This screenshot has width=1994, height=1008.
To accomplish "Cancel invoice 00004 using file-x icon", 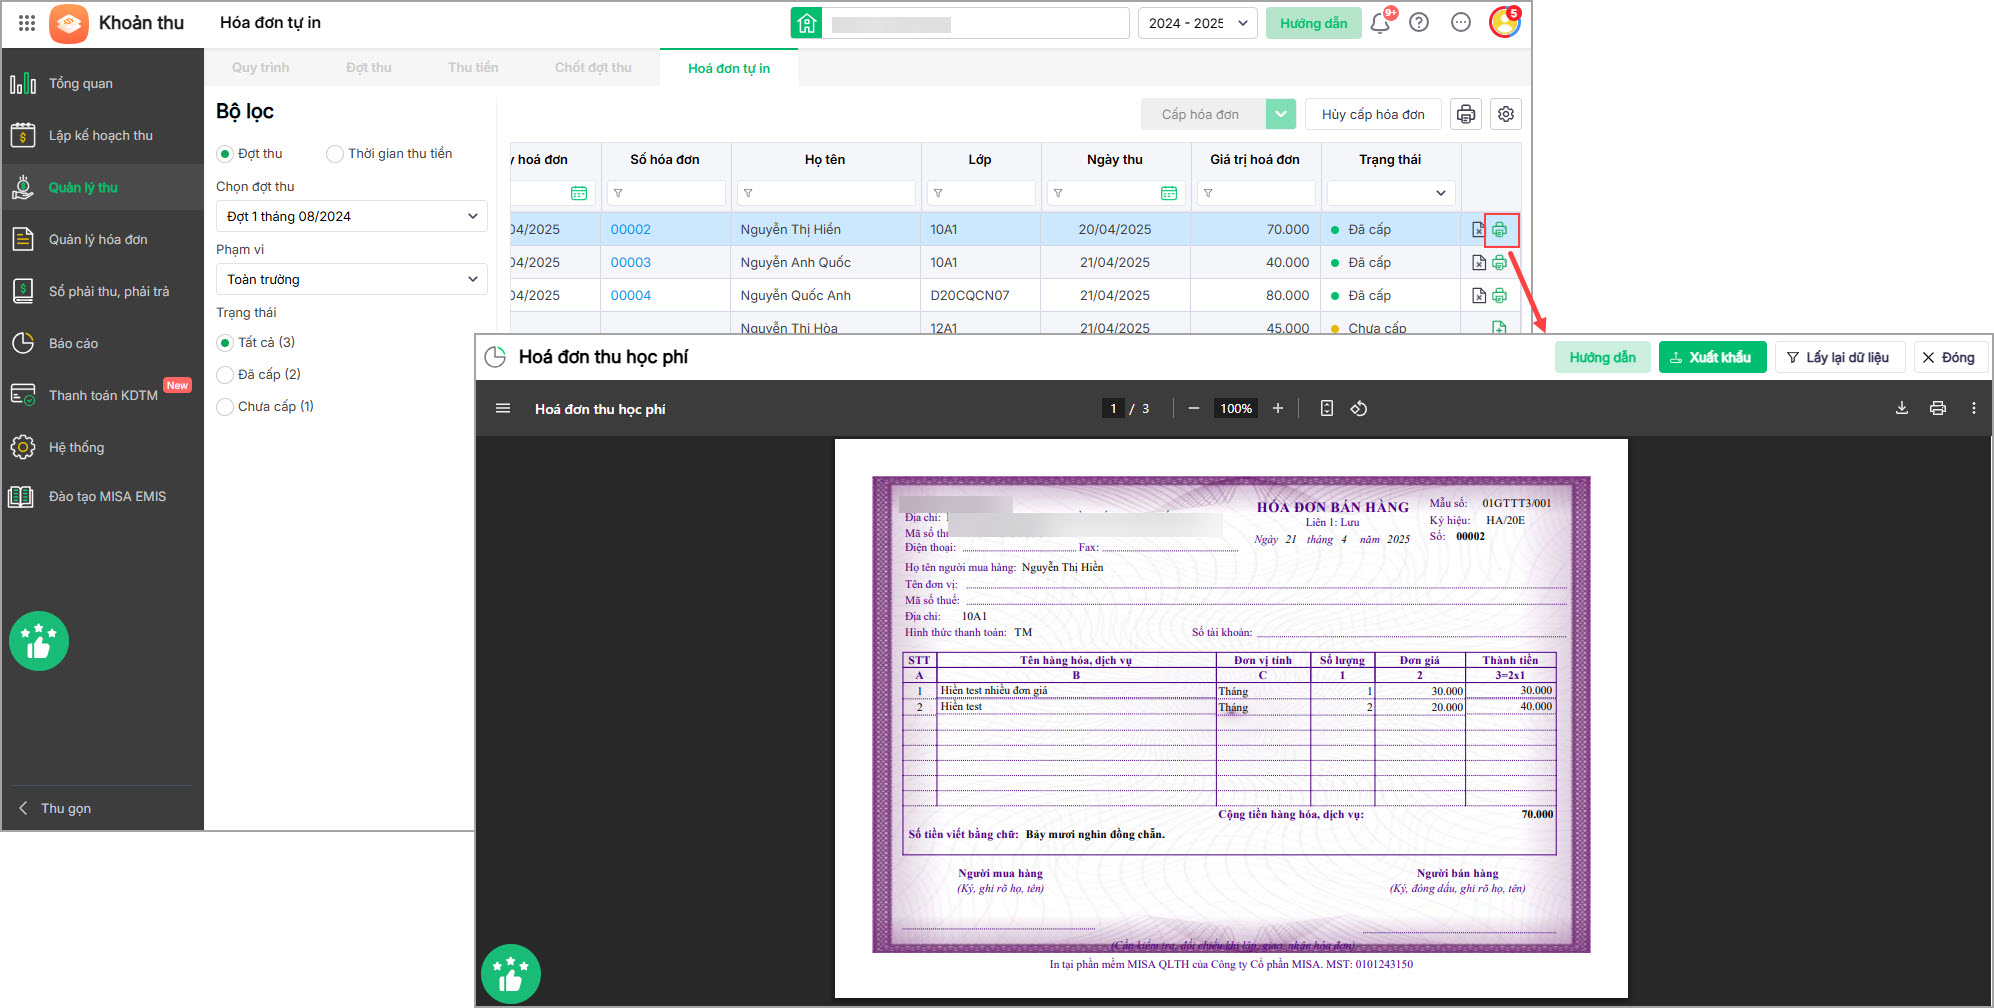I will (x=1479, y=296).
